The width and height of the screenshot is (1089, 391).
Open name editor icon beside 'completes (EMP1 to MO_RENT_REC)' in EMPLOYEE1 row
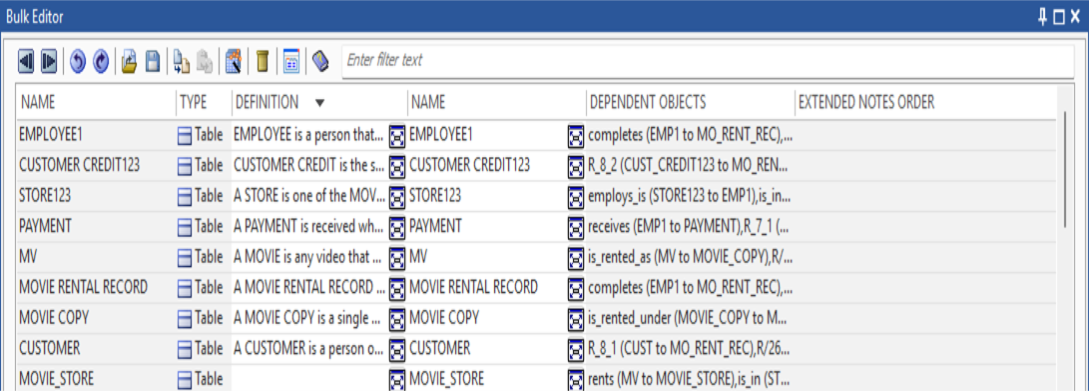(576, 137)
